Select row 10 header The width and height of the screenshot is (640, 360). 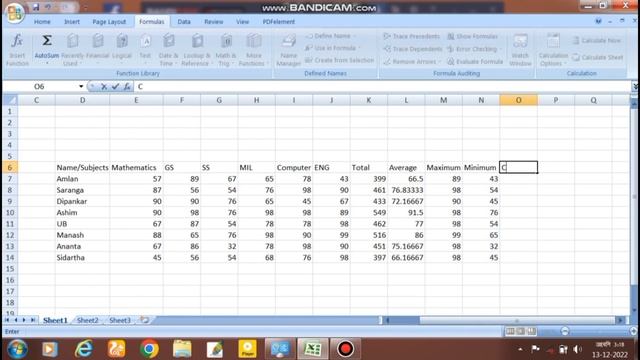click(10, 213)
